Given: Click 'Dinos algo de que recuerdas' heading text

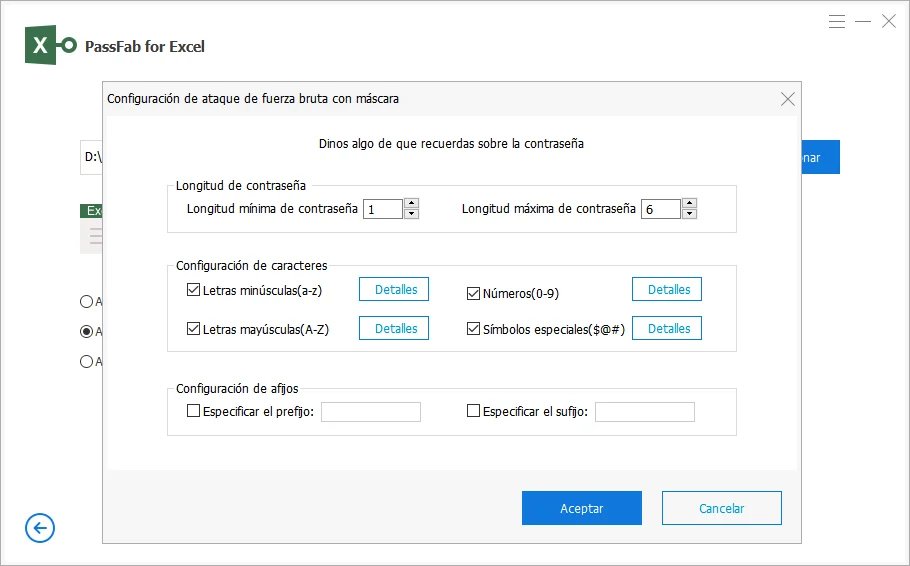Looking at the screenshot, I should click(451, 143).
